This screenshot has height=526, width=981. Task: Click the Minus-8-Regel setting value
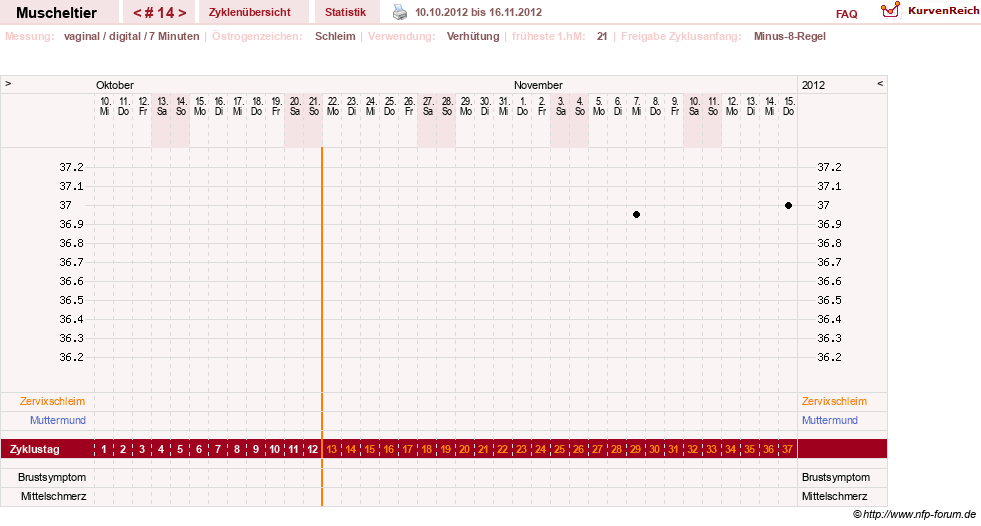pyautogui.click(x=790, y=36)
